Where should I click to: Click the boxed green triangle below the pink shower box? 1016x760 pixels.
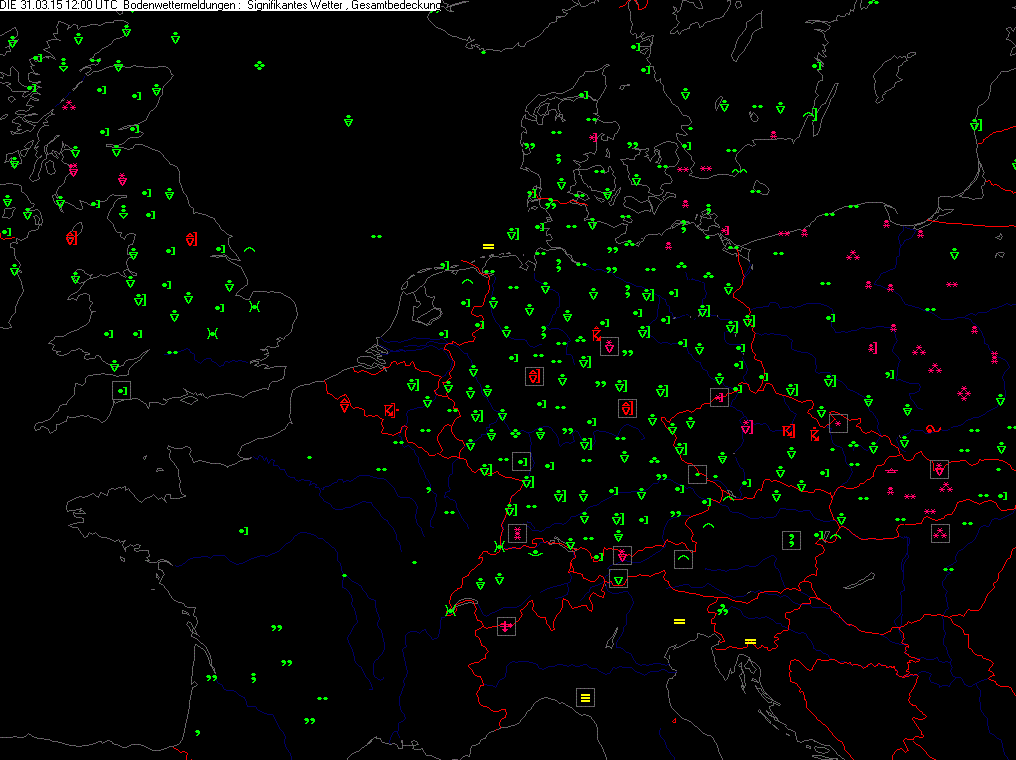pyautogui.click(x=619, y=579)
